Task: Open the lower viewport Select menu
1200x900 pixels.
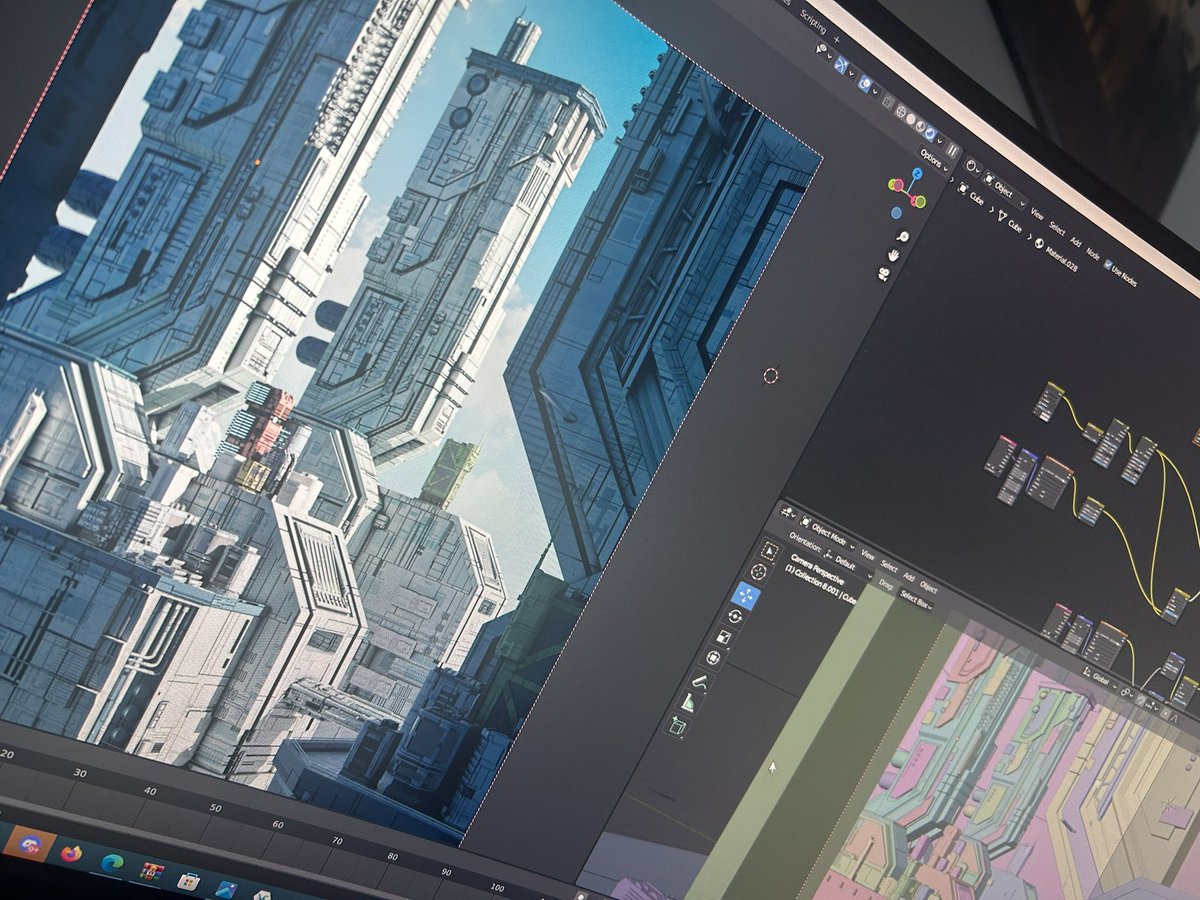Action: coord(889,567)
